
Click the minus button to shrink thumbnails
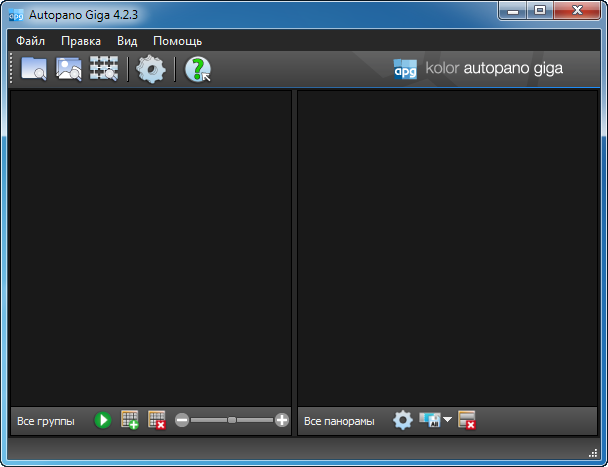click(182, 421)
